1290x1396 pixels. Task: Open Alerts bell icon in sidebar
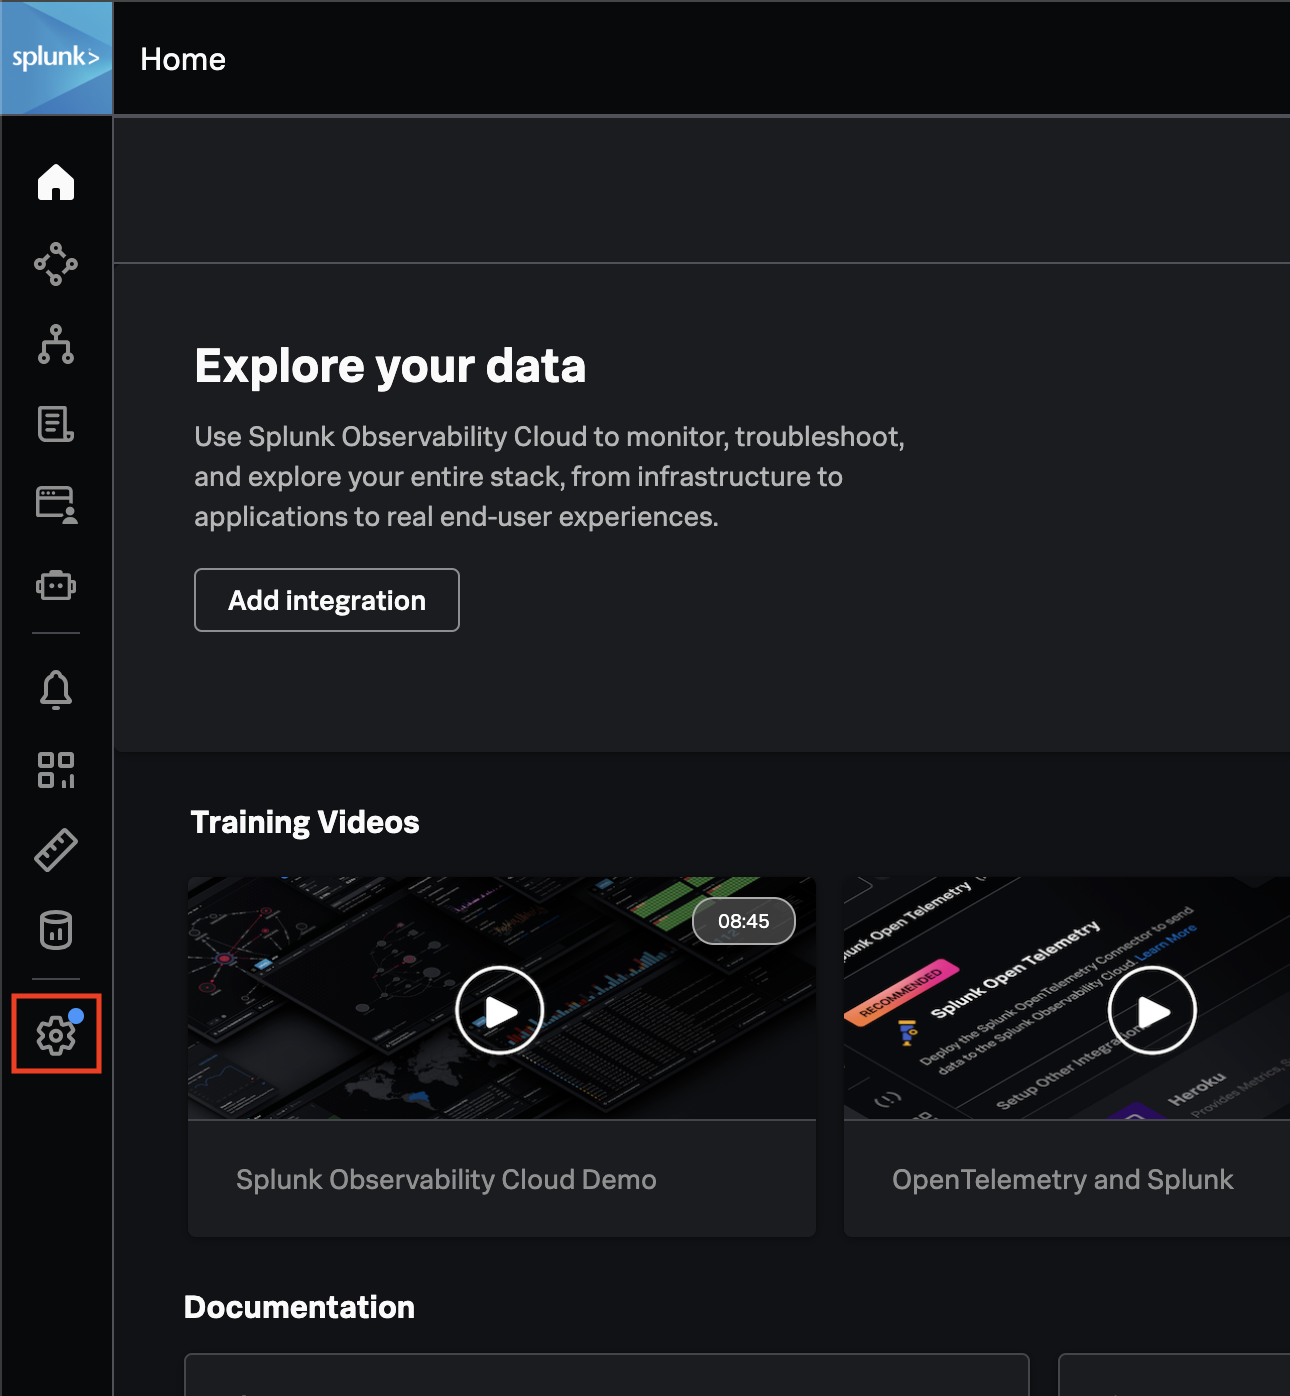coord(56,690)
